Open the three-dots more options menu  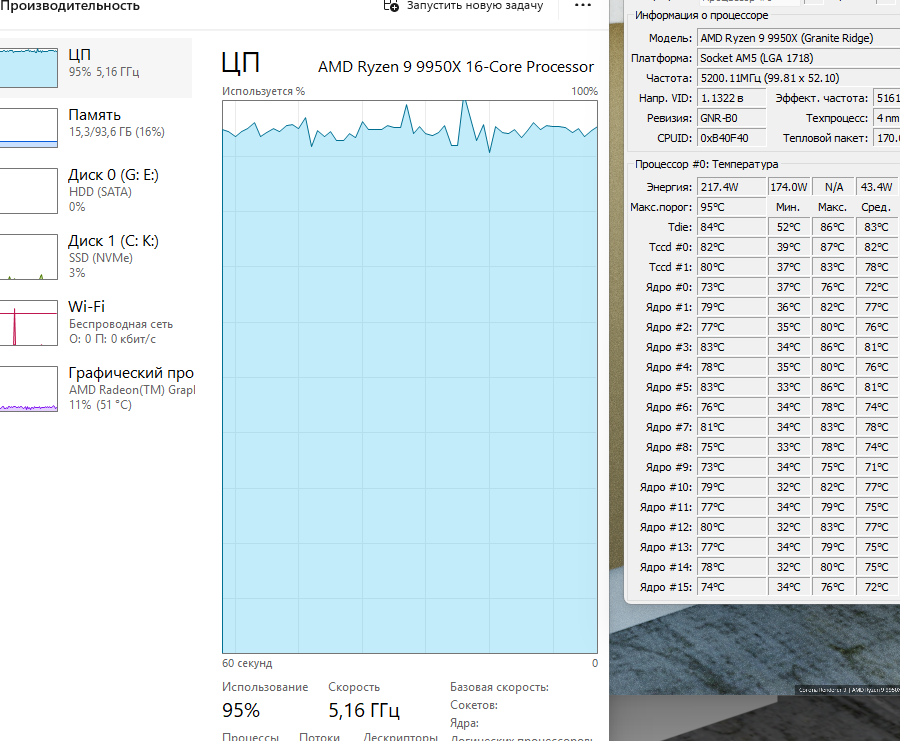point(583,6)
